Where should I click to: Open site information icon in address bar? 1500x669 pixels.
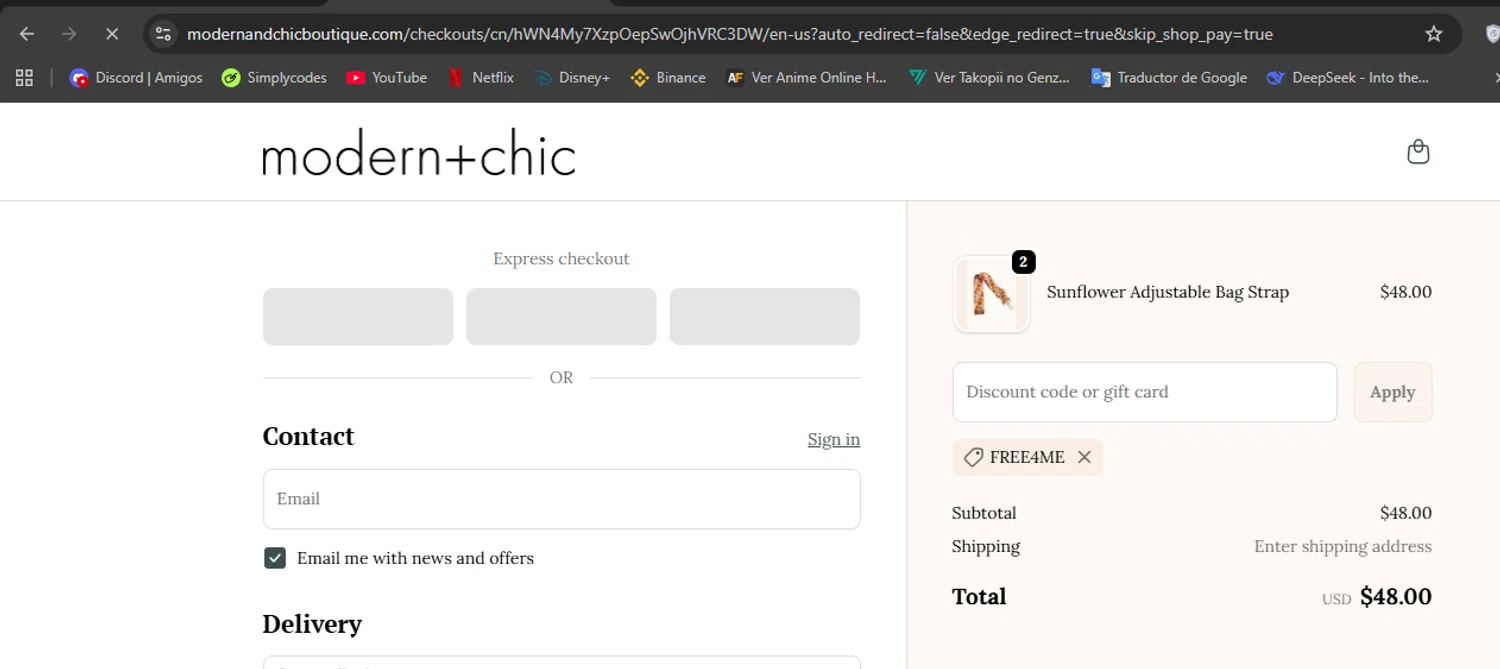163,34
